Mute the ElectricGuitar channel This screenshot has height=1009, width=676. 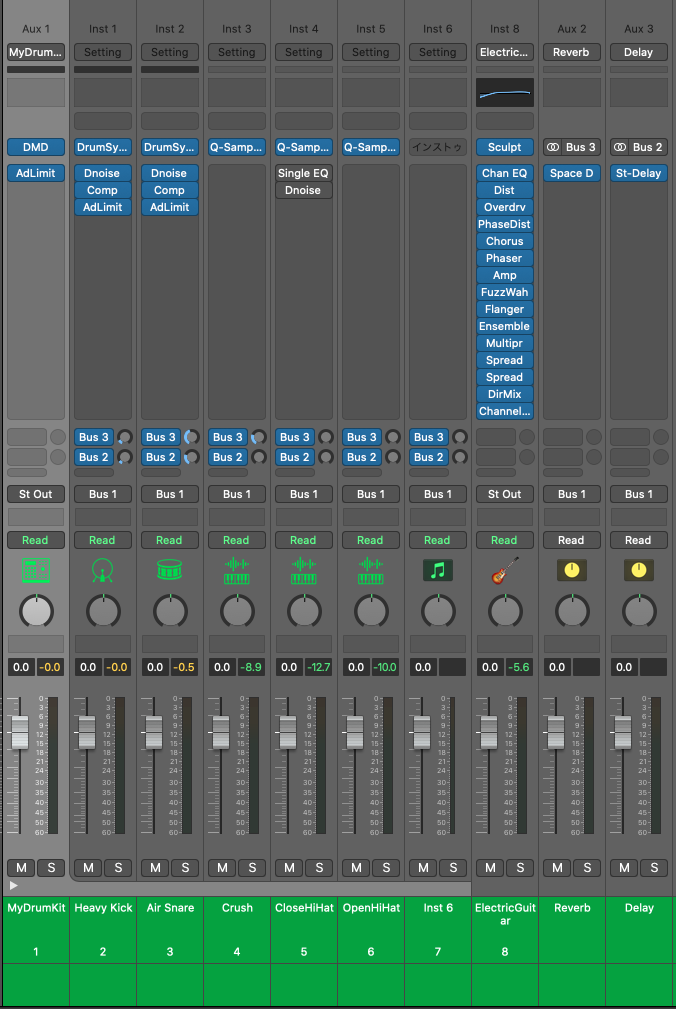coord(490,867)
